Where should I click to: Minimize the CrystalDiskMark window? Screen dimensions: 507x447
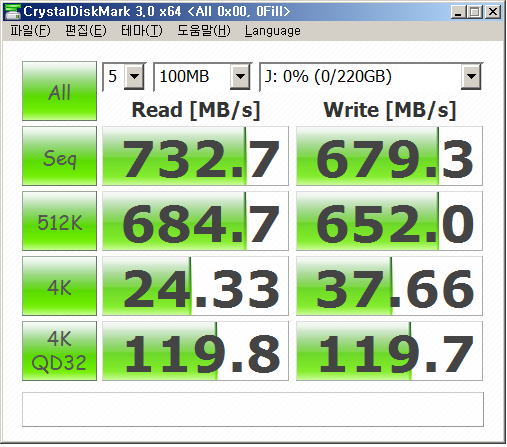458,12
